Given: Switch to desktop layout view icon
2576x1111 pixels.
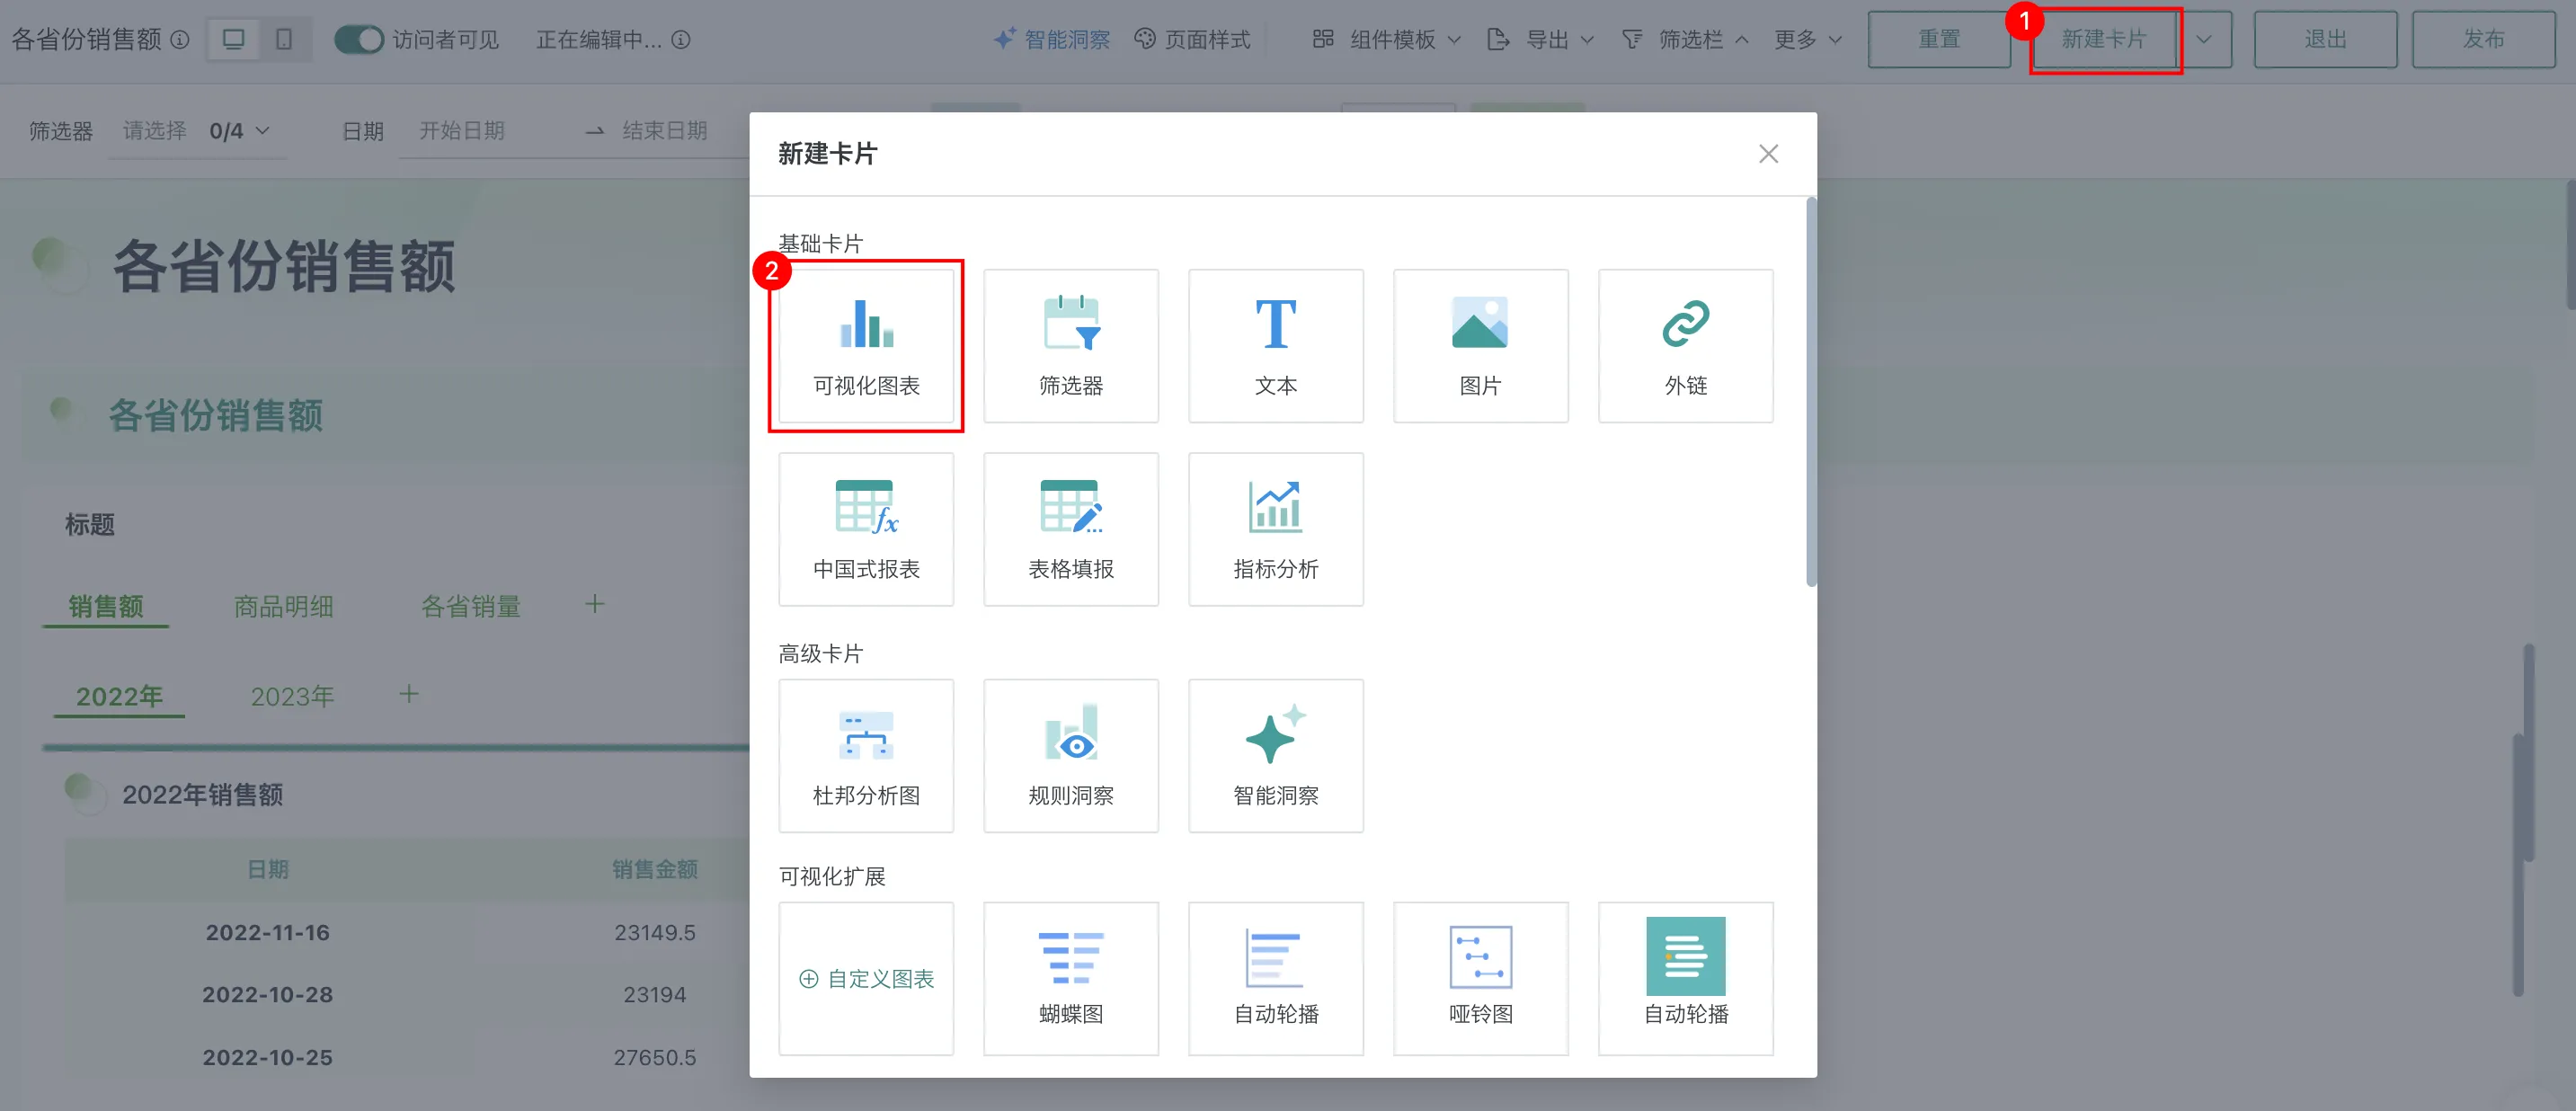Looking at the screenshot, I should pyautogui.click(x=233, y=39).
